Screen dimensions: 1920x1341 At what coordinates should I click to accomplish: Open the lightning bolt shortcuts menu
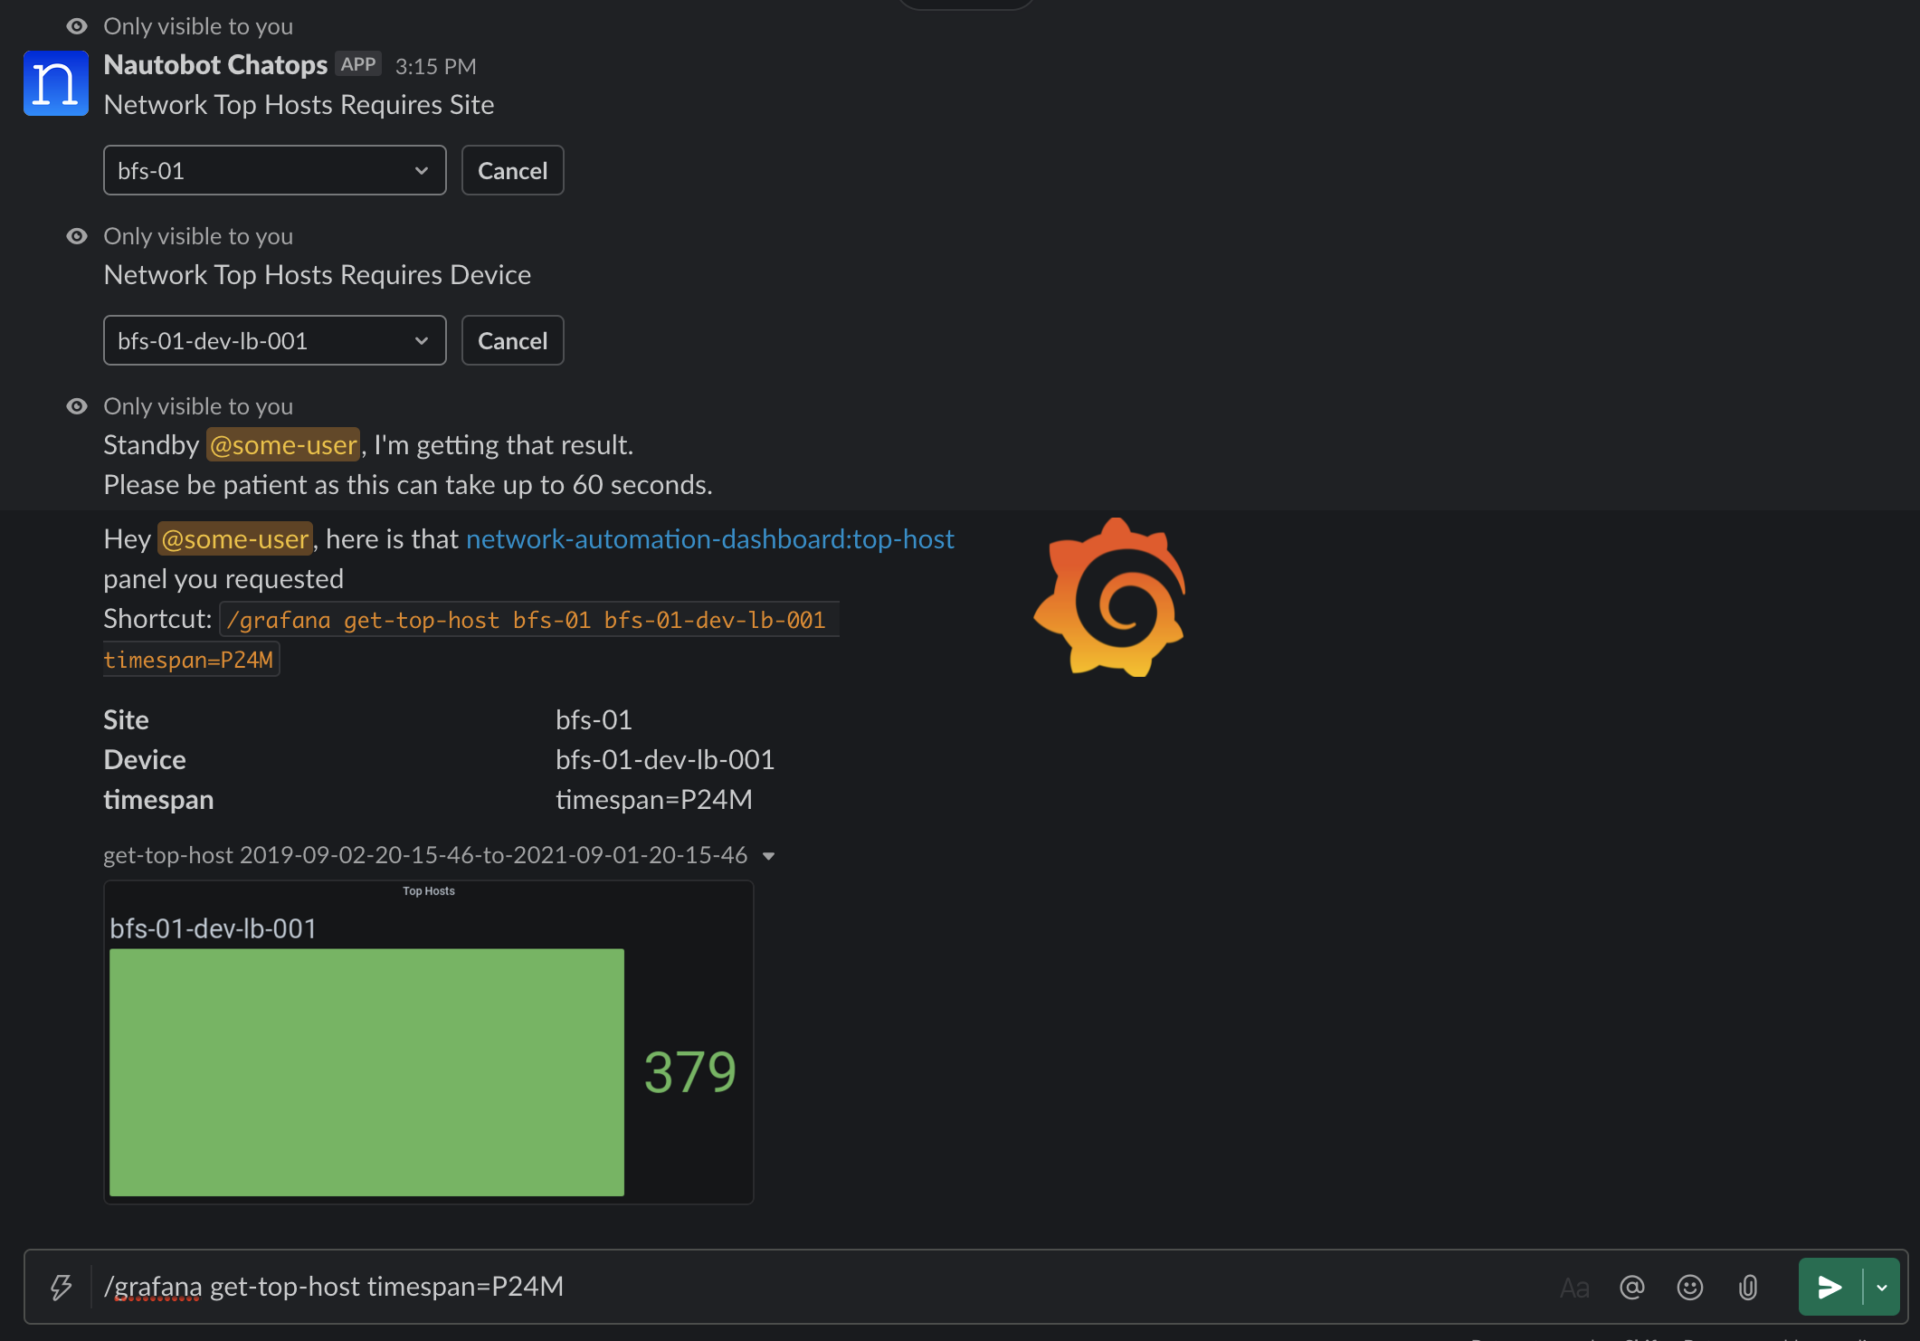pyautogui.click(x=61, y=1287)
